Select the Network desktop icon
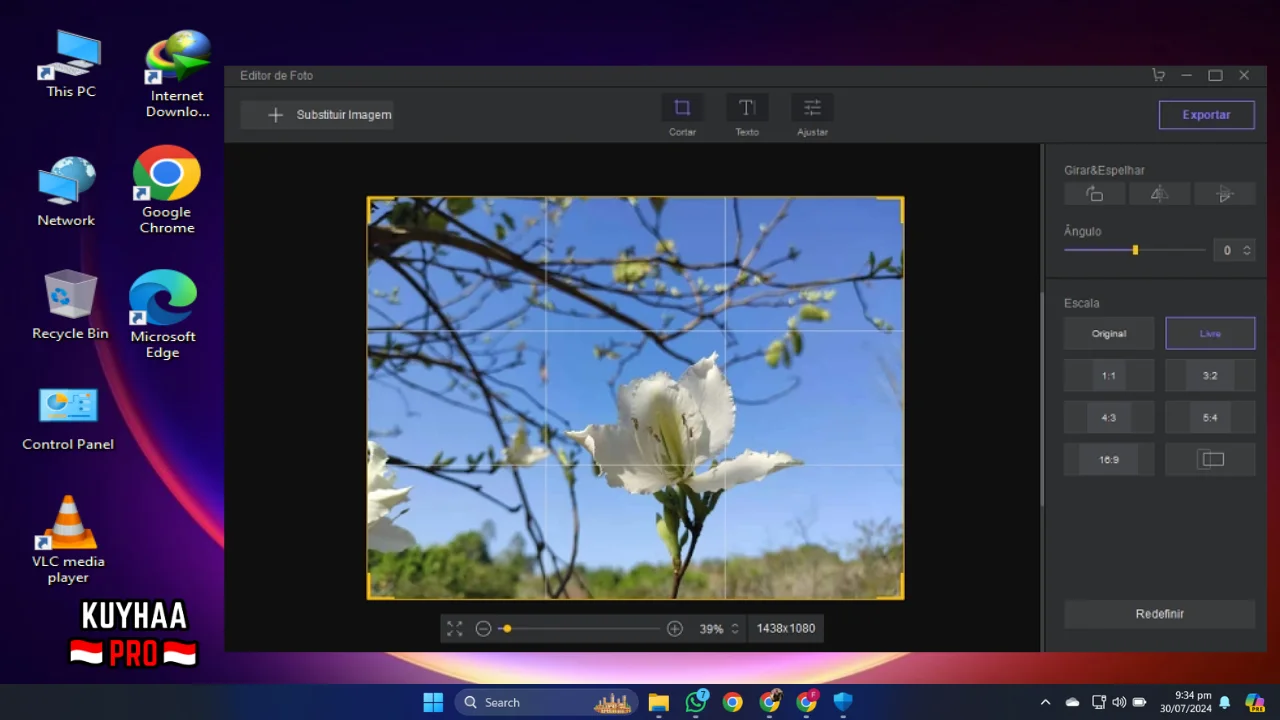 (66, 191)
